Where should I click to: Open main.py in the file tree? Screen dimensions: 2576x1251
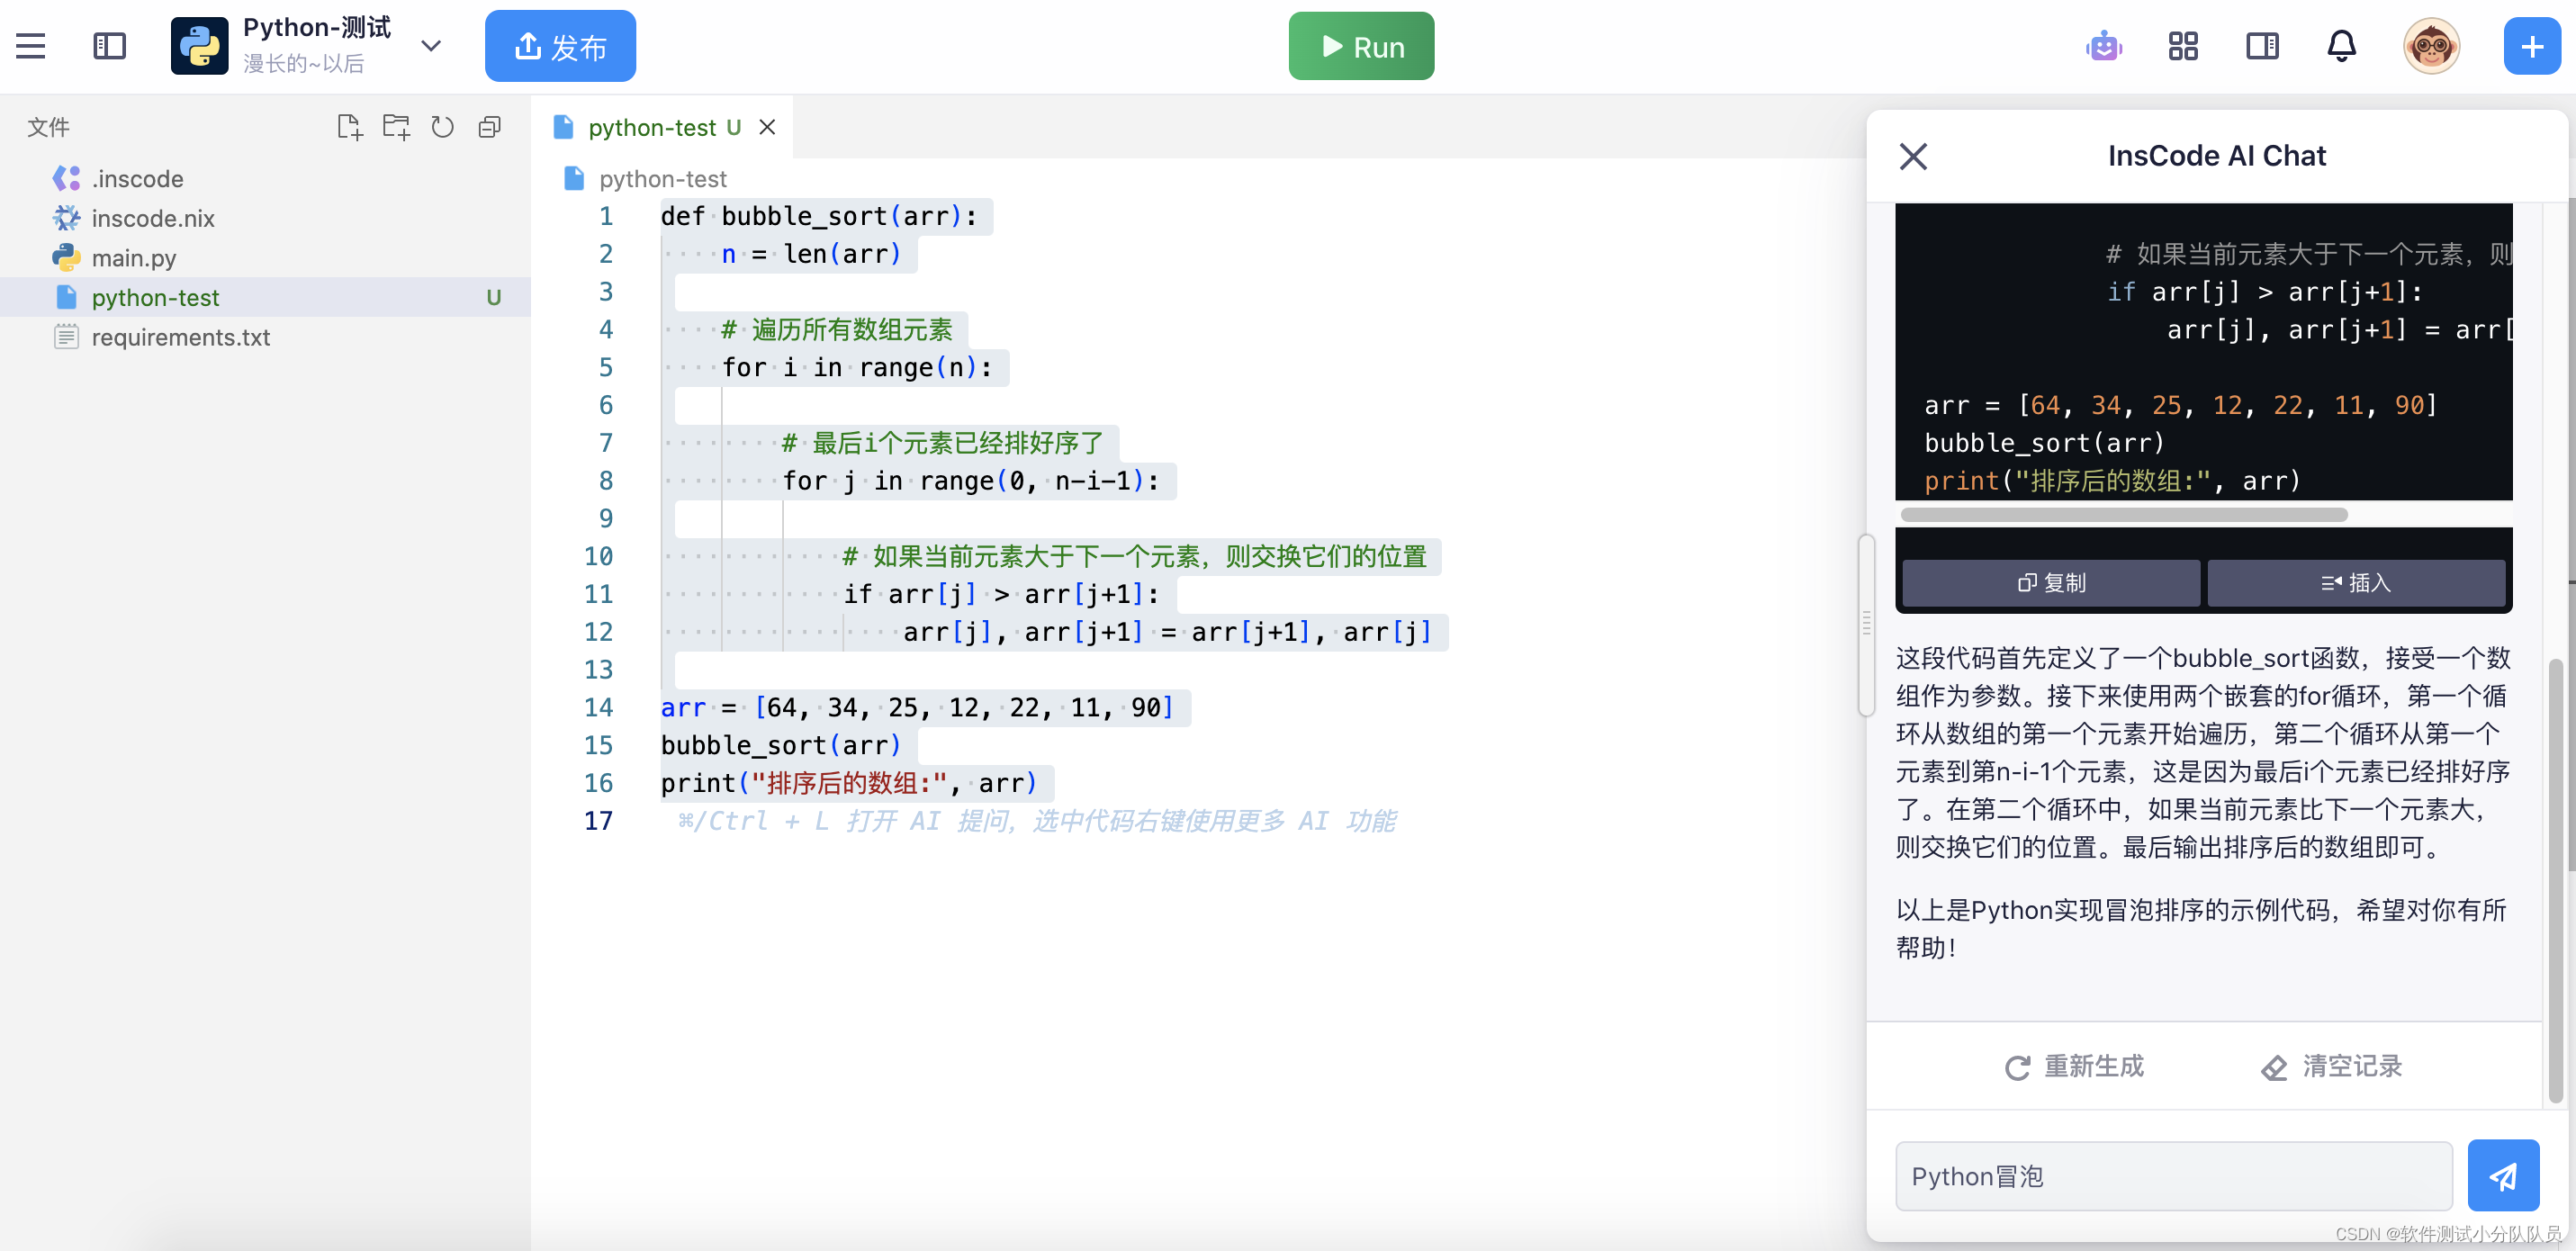(x=133, y=258)
